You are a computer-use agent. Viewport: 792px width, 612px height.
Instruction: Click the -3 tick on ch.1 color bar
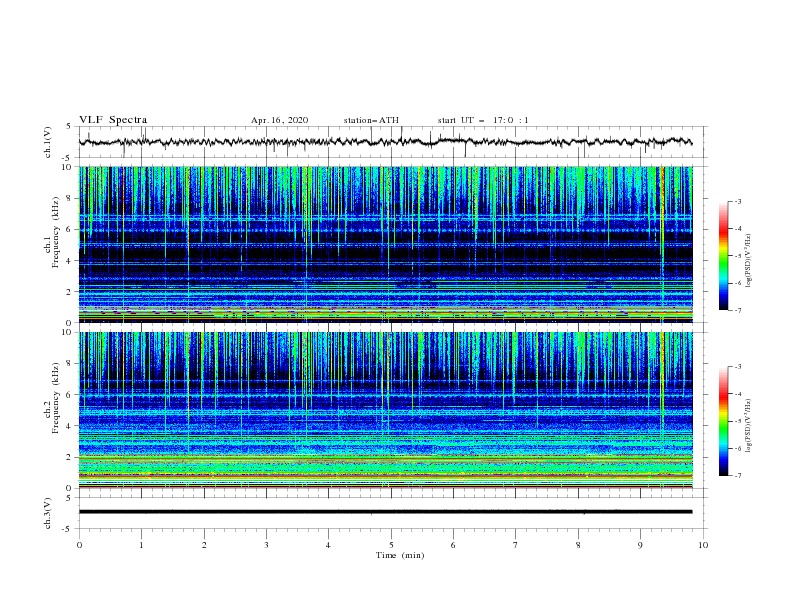pos(737,201)
